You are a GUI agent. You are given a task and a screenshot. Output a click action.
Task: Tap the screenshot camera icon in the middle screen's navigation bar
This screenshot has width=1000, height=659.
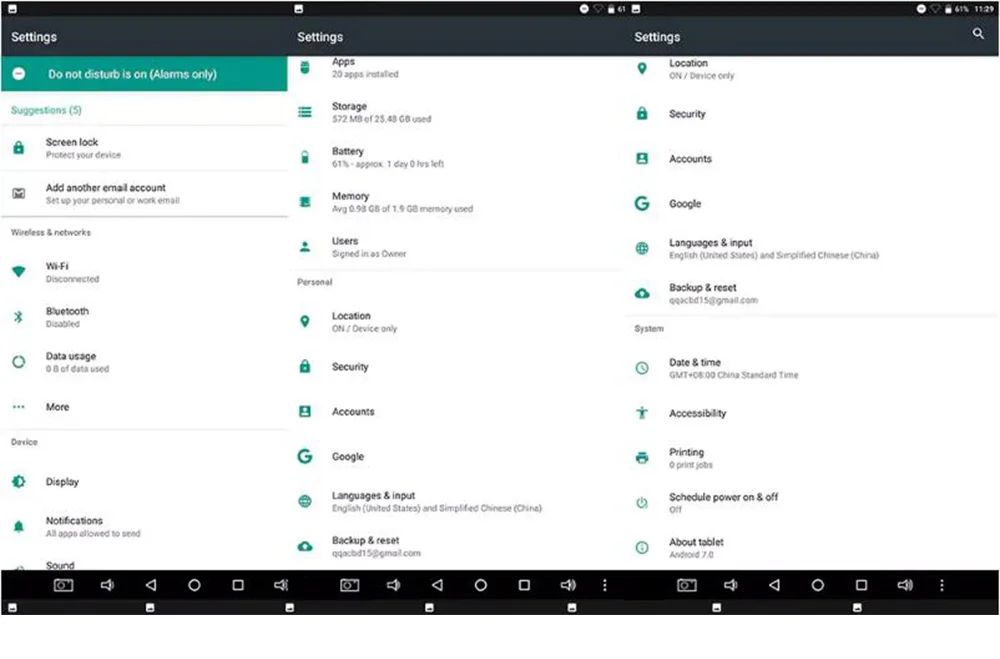coord(349,585)
